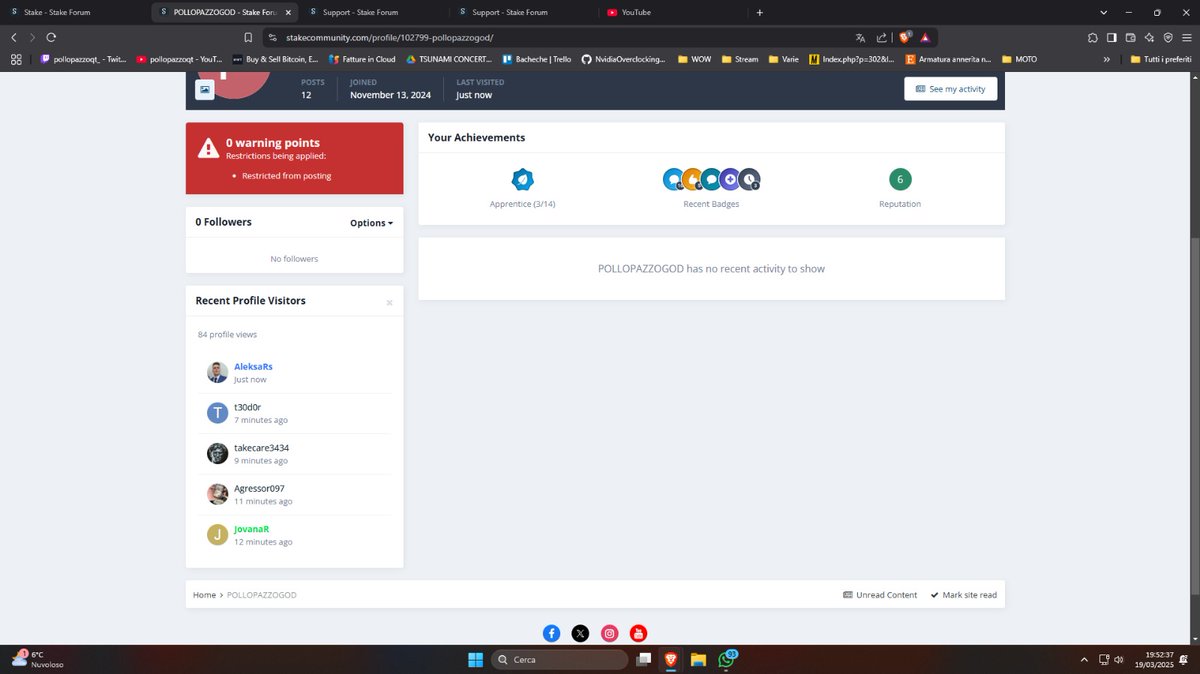Toggle the browser sidebar panel icon
This screenshot has width=1200, height=674.
(1112, 37)
